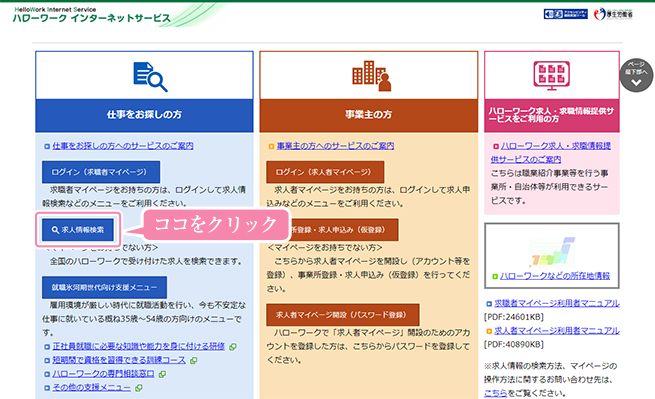Select the ハローワーク求人・求職情報提供サービス pink header
The height and width of the screenshot is (399, 655).
tap(551, 115)
